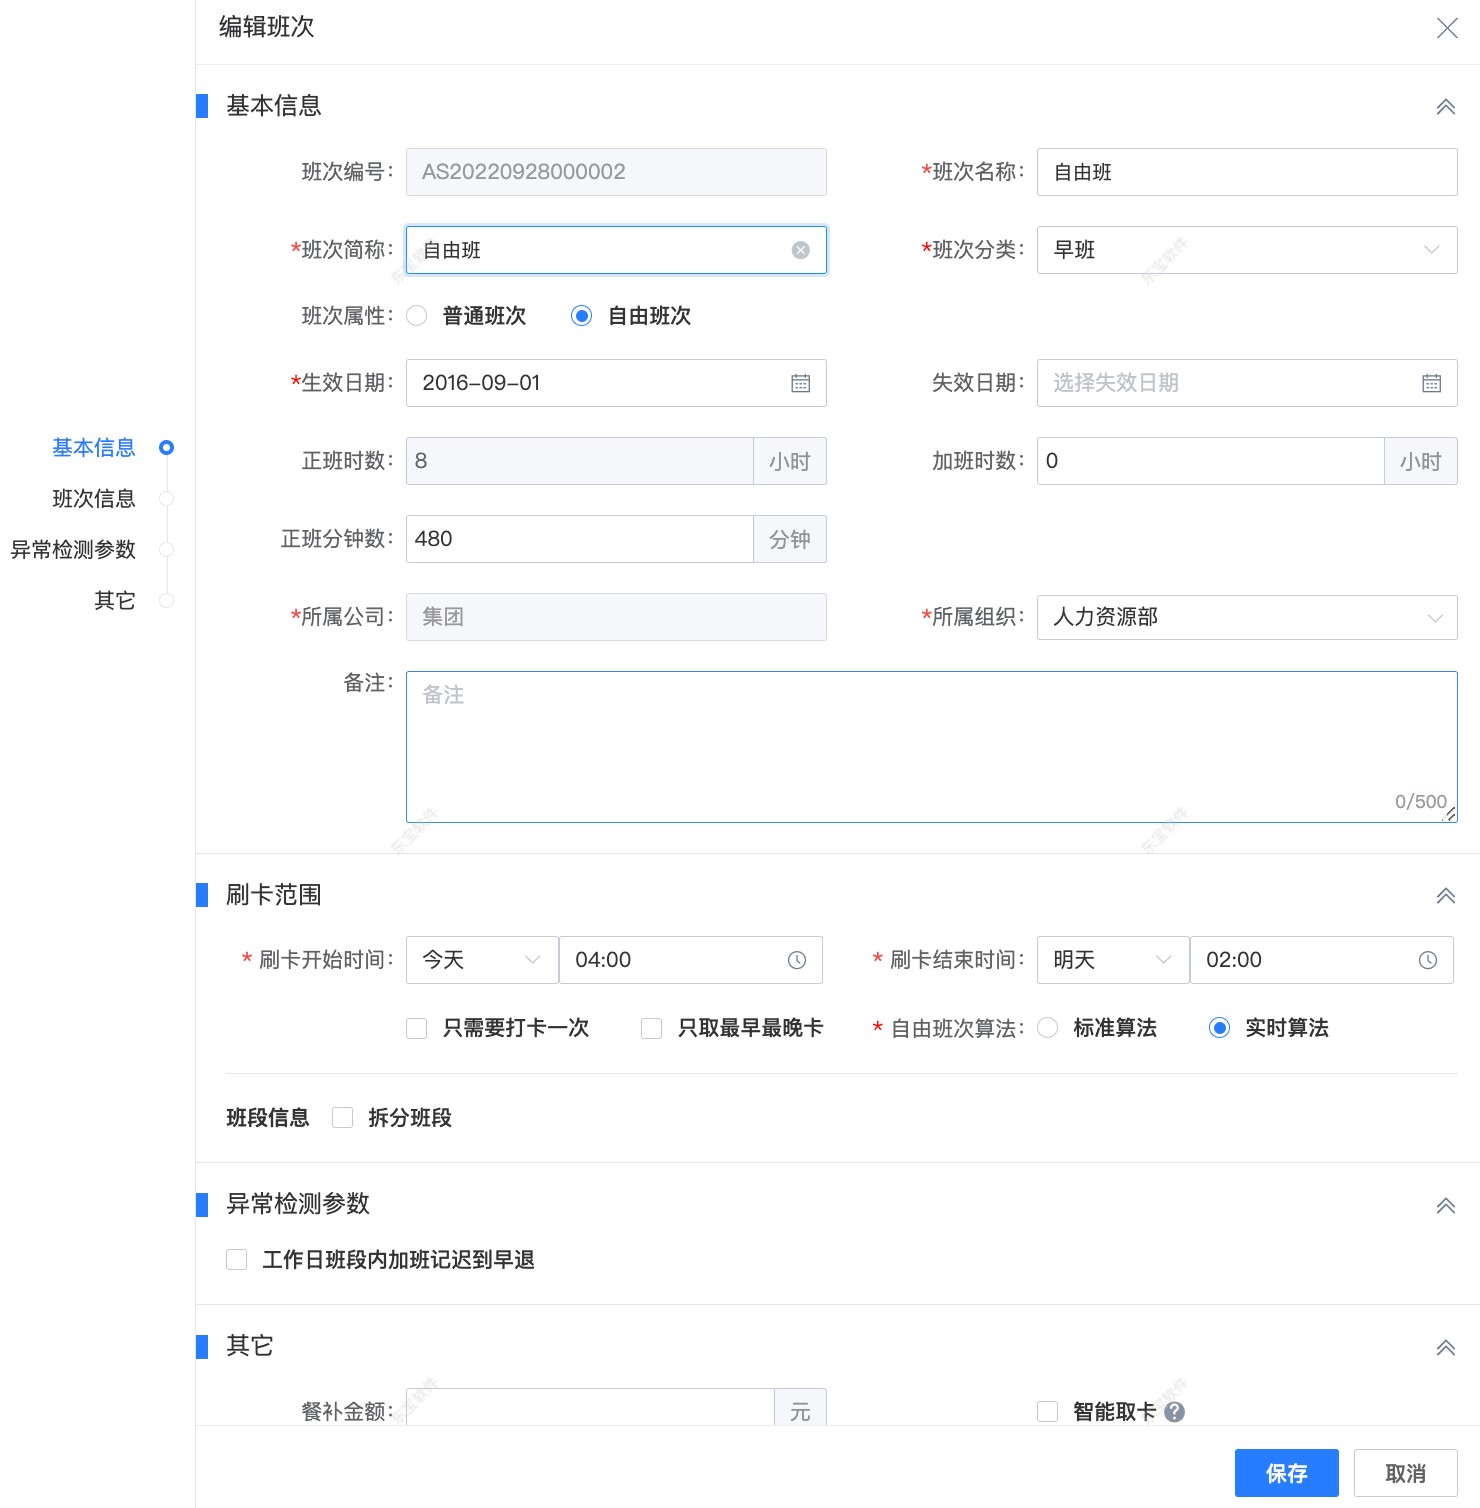Click the 保存 button
The image size is (1480, 1508).
[x=1286, y=1473]
